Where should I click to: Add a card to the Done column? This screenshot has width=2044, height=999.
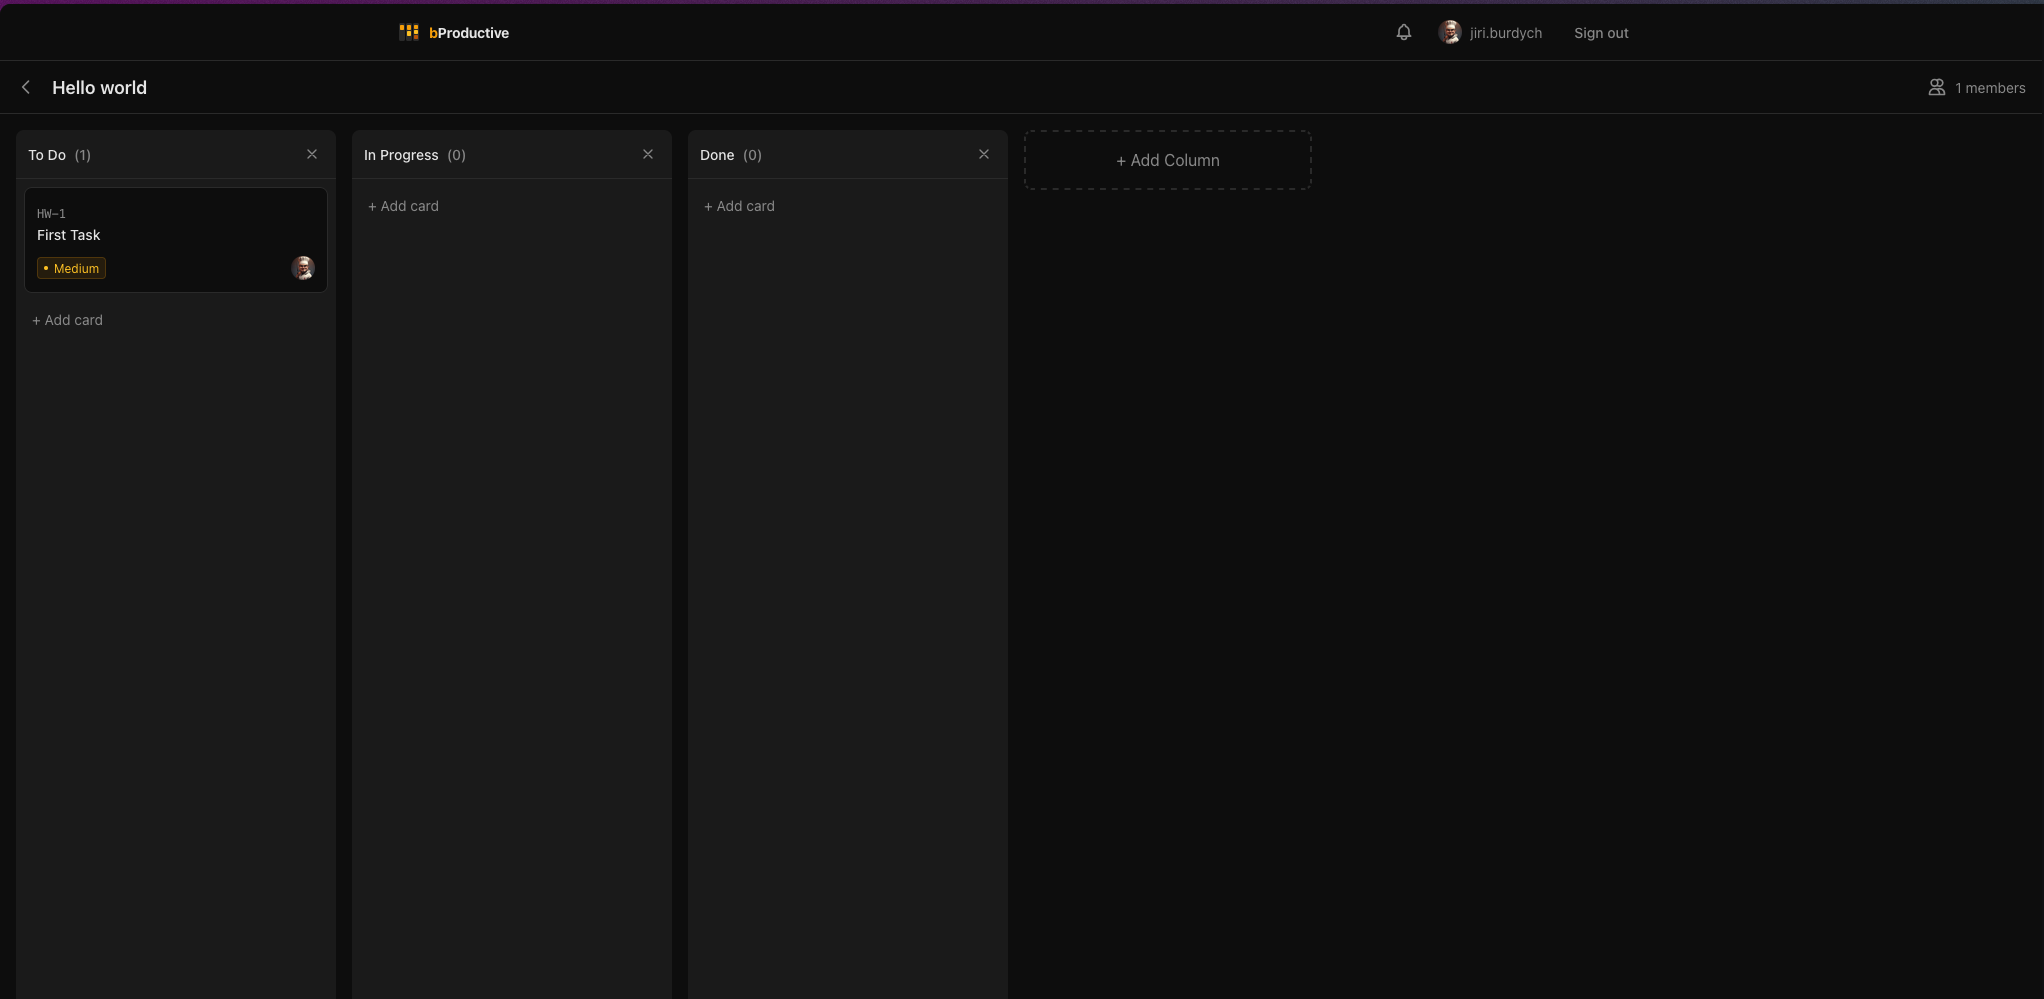(739, 206)
